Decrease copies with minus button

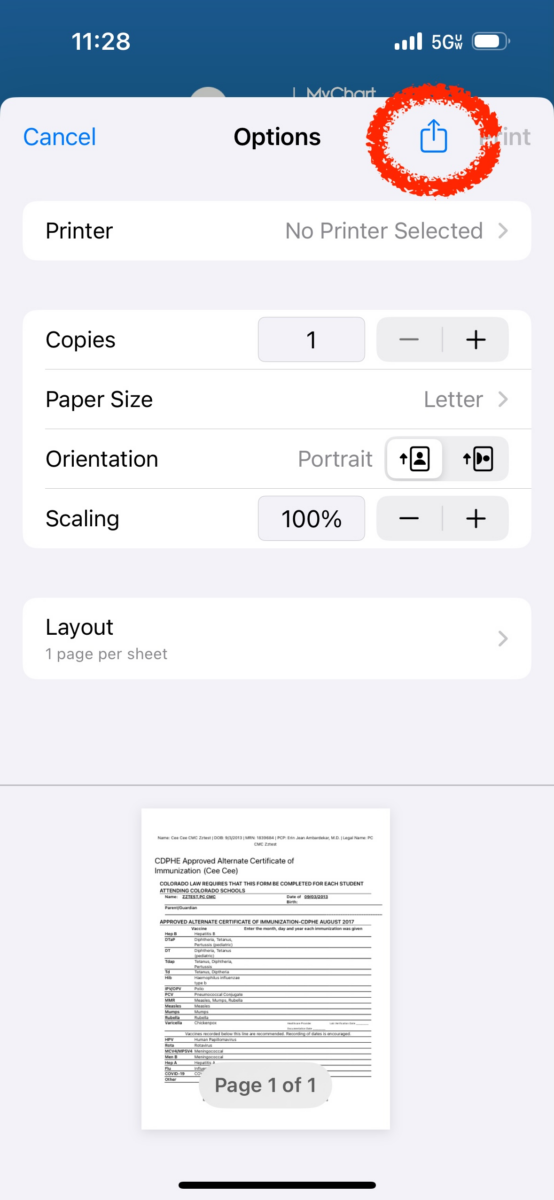click(409, 340)
